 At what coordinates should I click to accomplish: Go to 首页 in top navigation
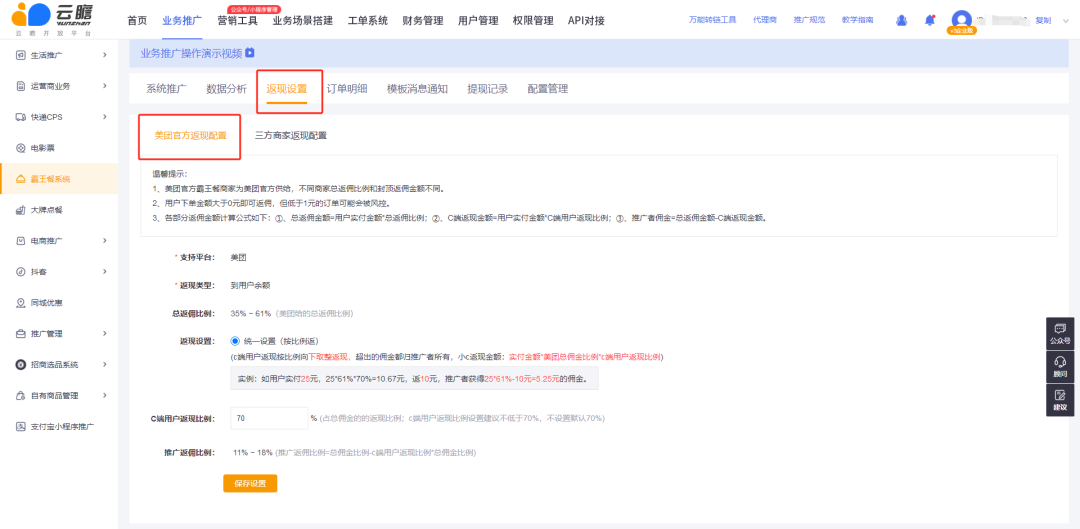coord(137,21)
